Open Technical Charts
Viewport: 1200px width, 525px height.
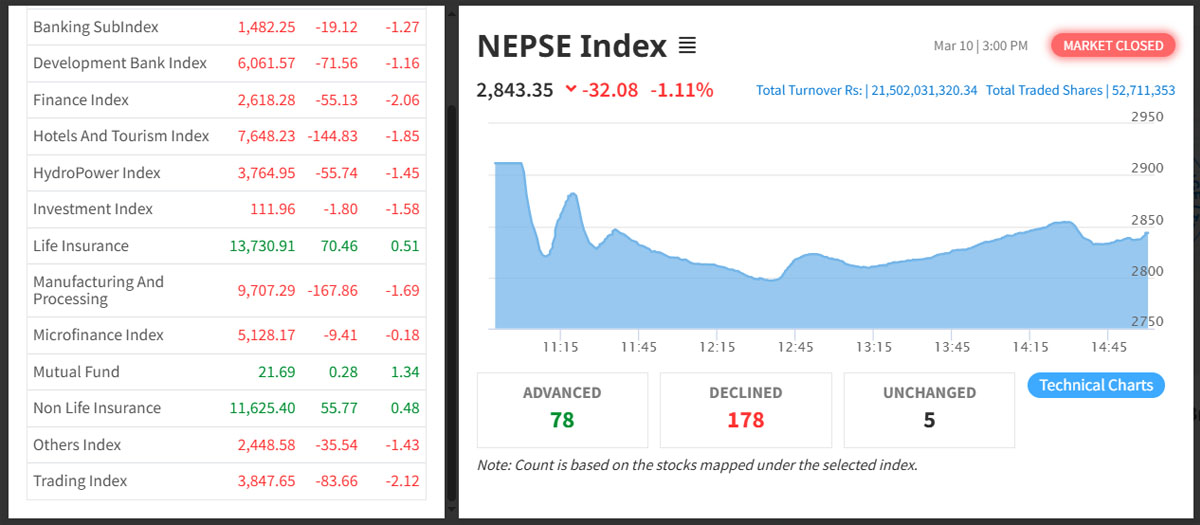1096,385
